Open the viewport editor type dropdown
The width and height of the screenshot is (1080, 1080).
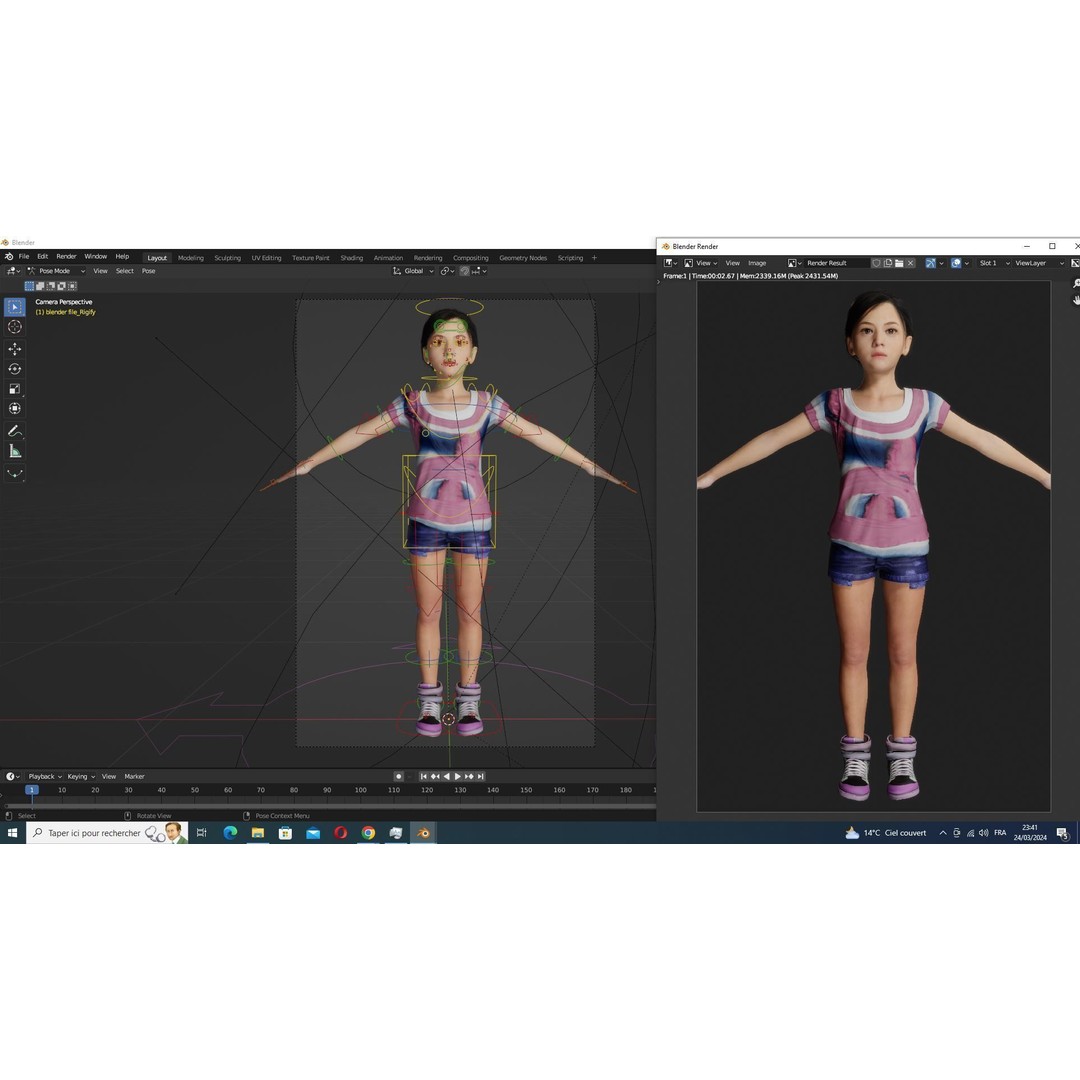click(13, 271)
